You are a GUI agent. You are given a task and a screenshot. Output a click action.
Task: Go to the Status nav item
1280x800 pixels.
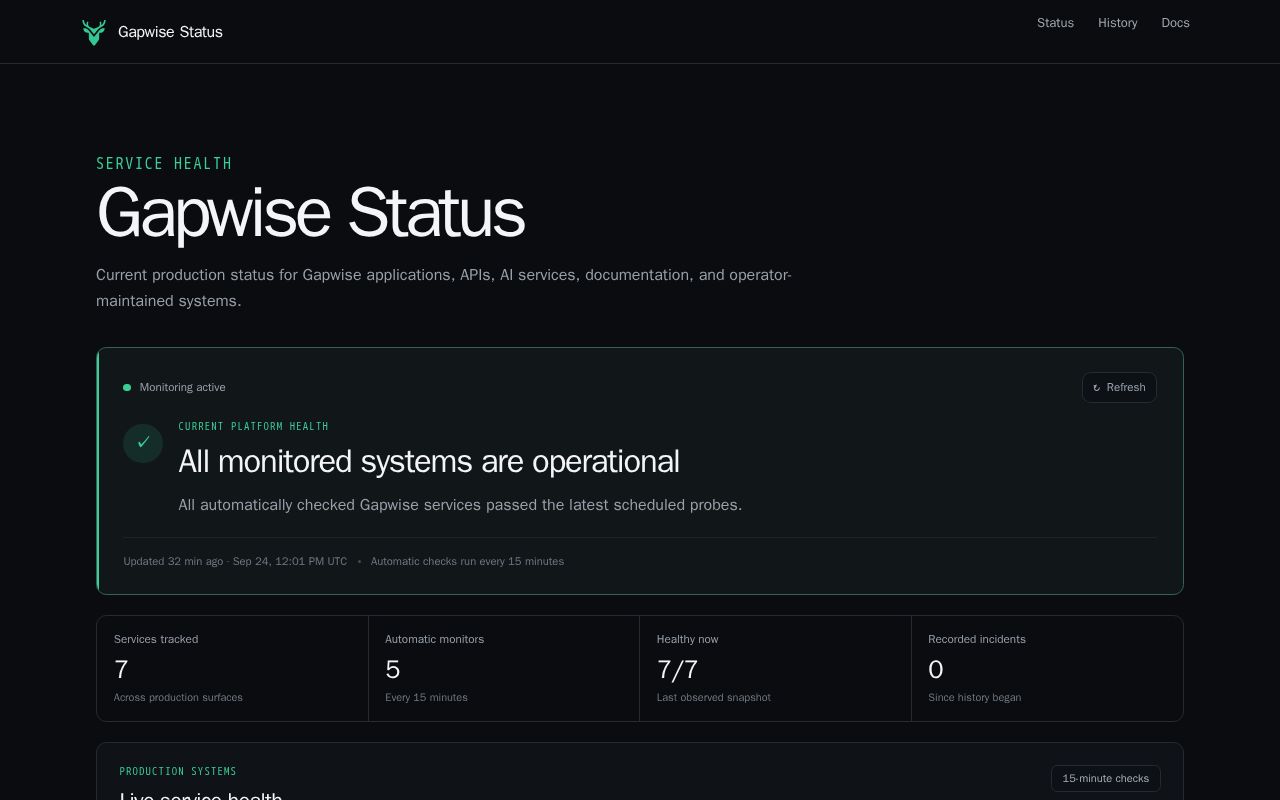(x=1055, y=23)
